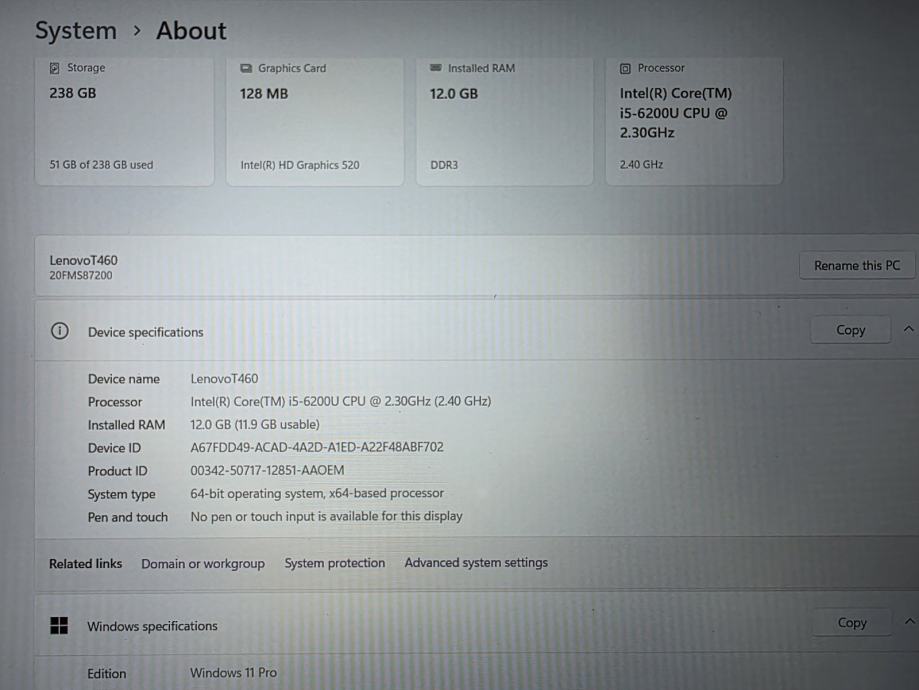
Task: Select the System type value text
Action: (x=316, y=494)
